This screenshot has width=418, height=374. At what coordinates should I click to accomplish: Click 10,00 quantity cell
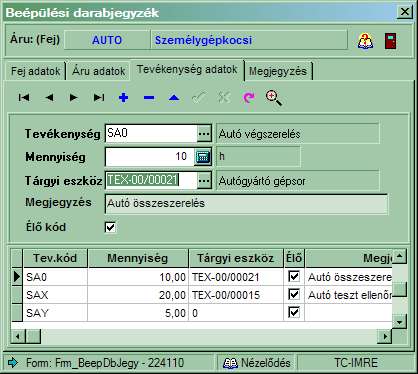pos(138,277)
